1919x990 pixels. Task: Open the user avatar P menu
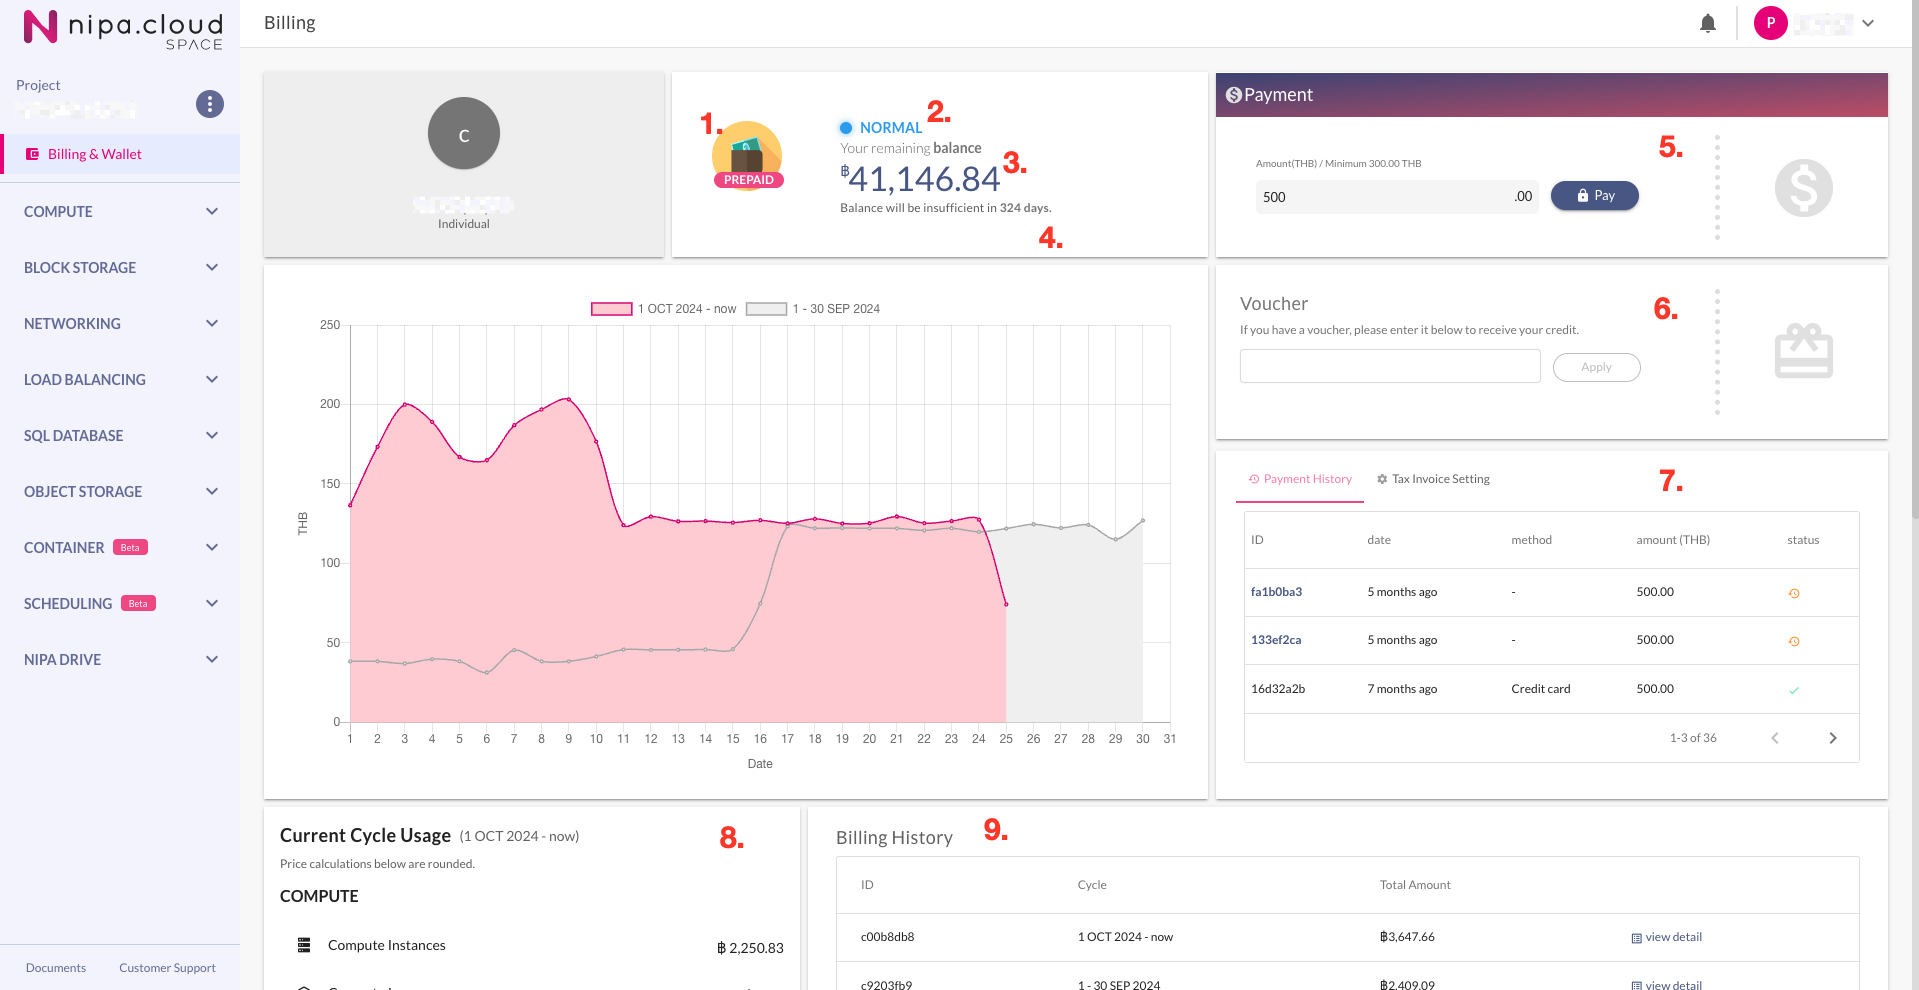click(x=1771, y=23)
